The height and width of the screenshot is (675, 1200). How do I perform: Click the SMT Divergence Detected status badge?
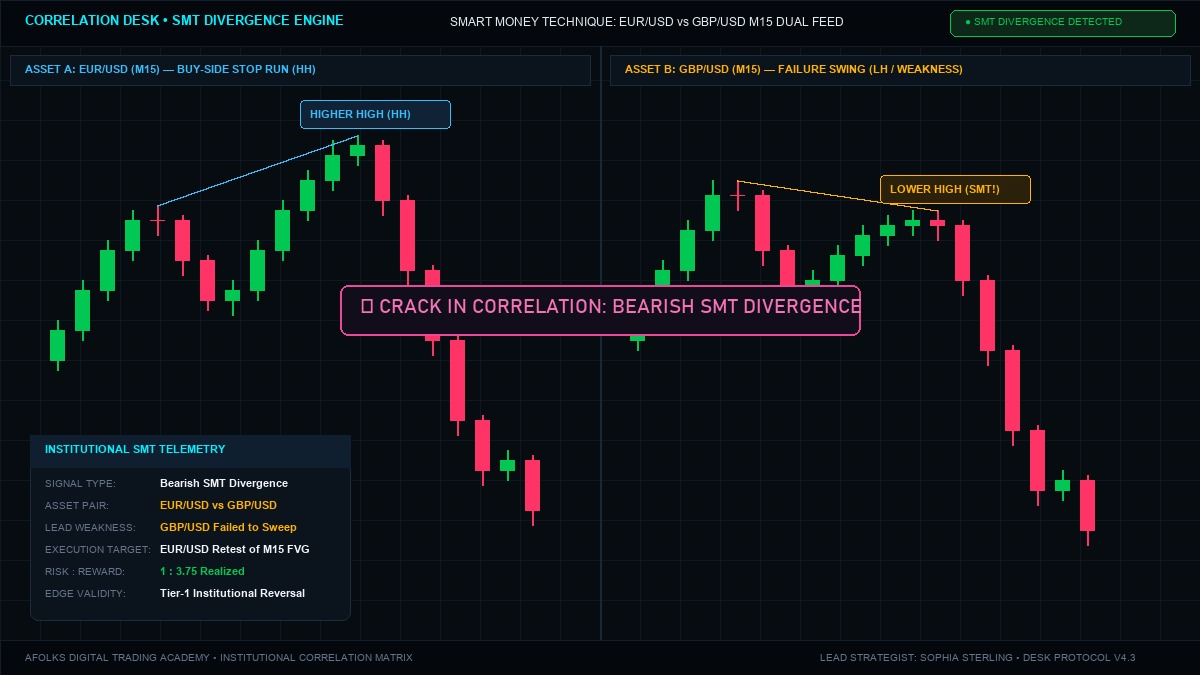[x=1062, y=23]
